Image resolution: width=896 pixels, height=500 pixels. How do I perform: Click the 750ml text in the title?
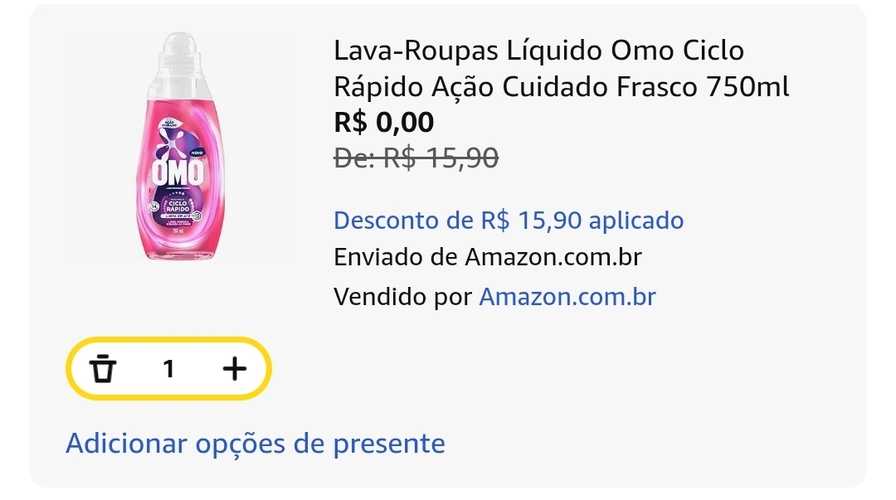click(x=747, y=87)
